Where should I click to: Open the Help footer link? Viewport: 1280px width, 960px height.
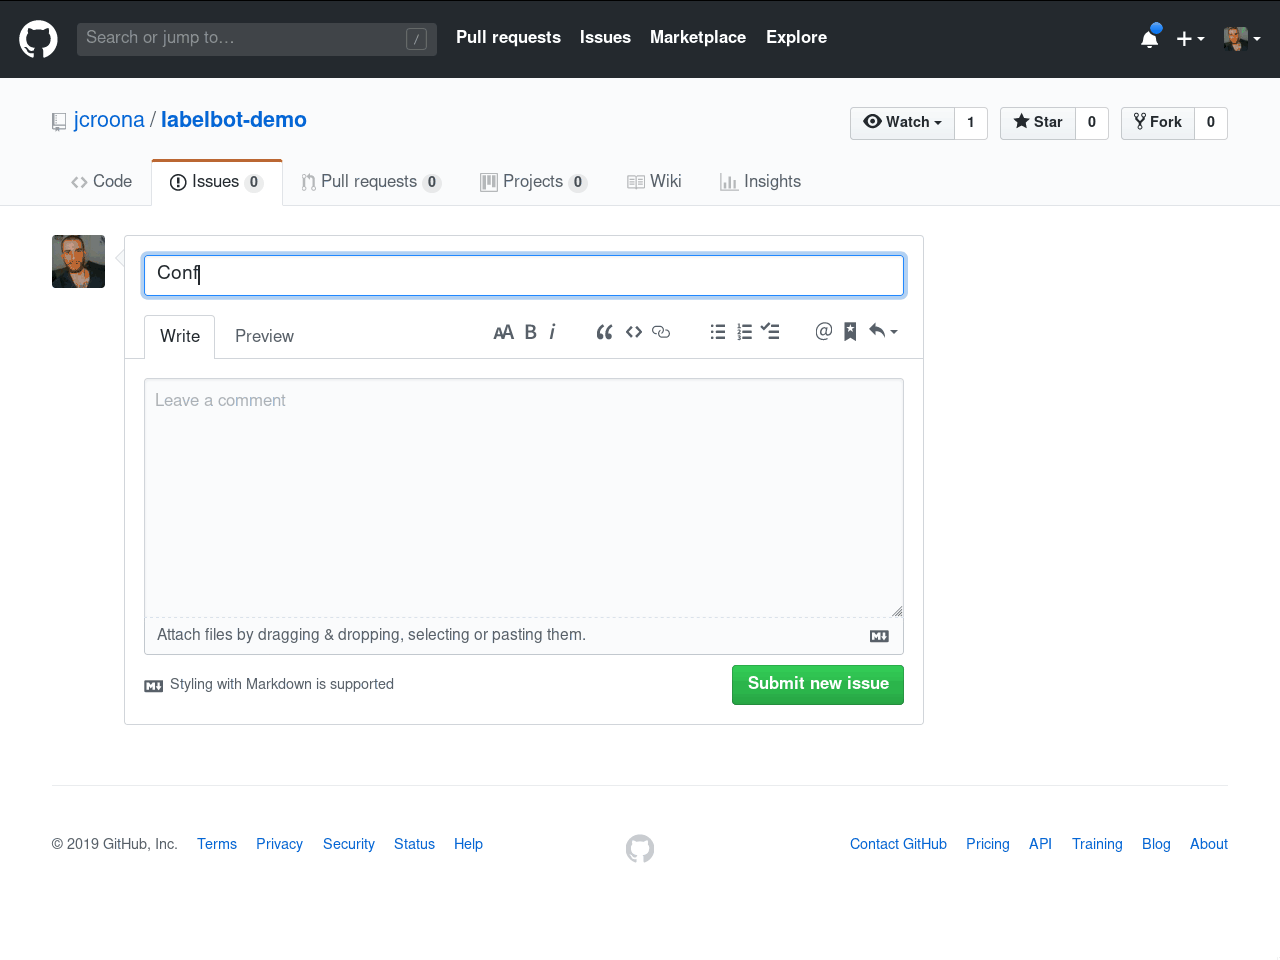468,845
